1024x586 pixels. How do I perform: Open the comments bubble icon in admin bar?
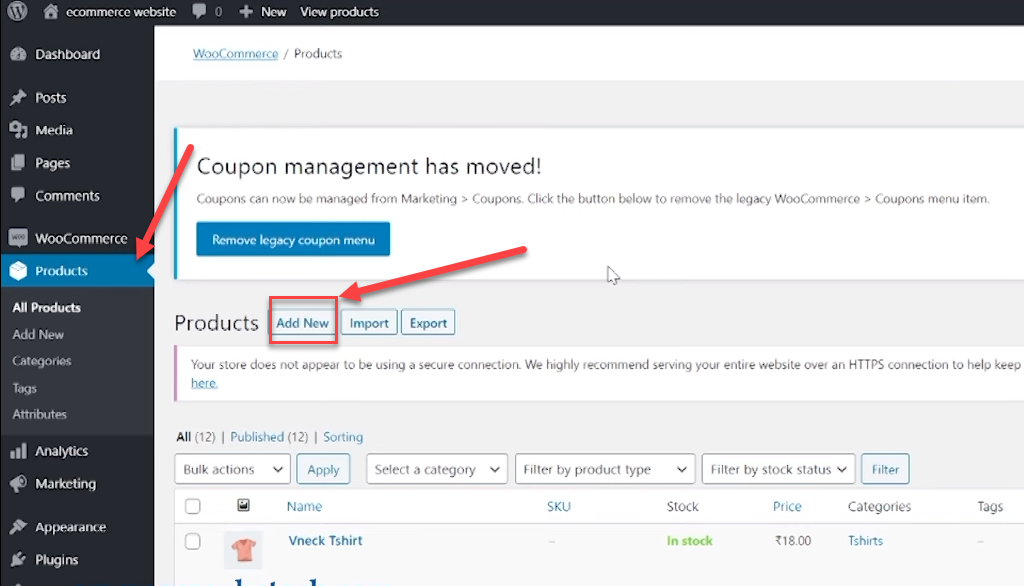pyautogui.click(x=199, y=11)
